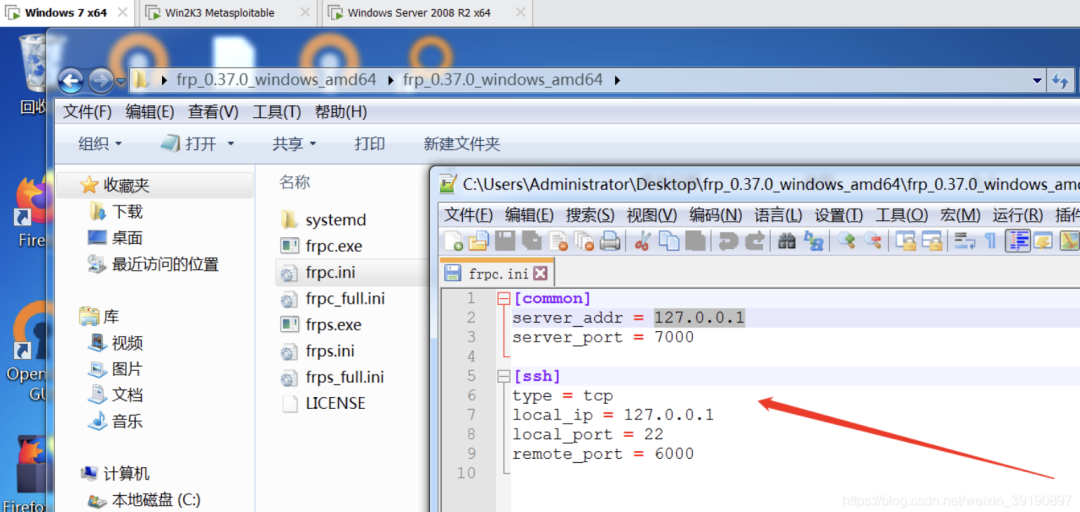Click the Redo arrow icon
The height and width of the screenshot is (512, 1080).
click(754, 240)
